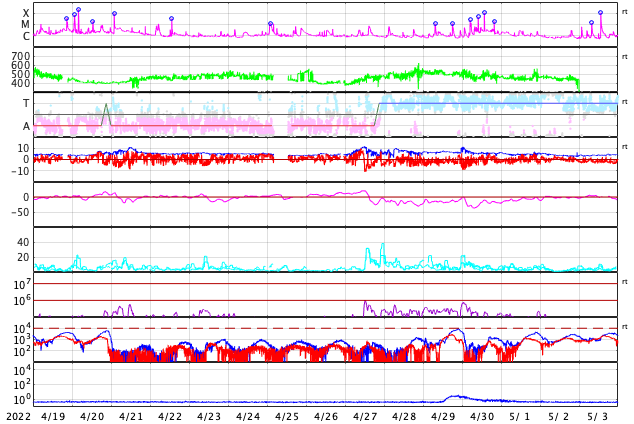Click the 'T' sector axis label
This screenshot has height=424, width=634.
click(26, 103)
